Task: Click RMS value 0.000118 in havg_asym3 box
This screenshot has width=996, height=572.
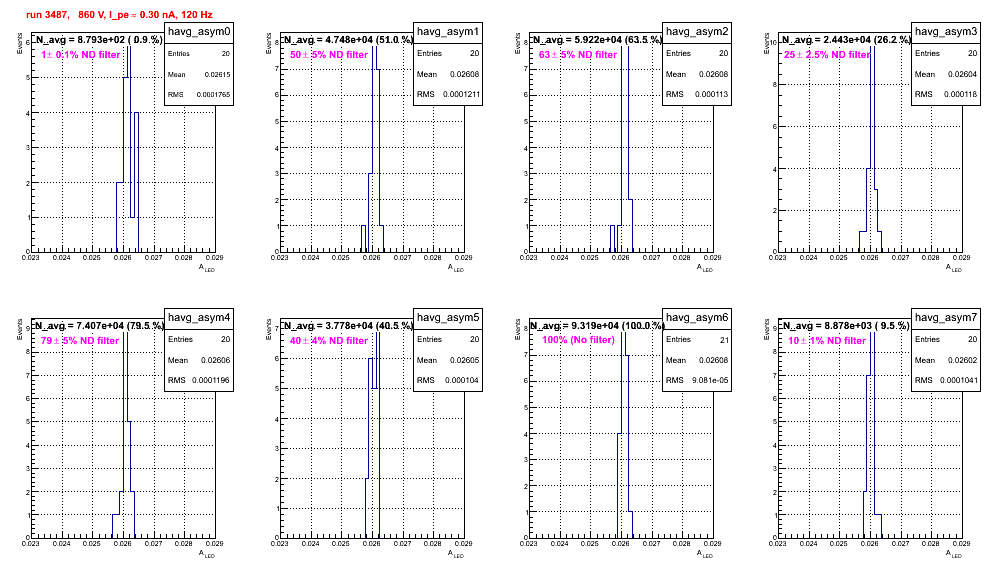Action: click(x=960, y=94)
